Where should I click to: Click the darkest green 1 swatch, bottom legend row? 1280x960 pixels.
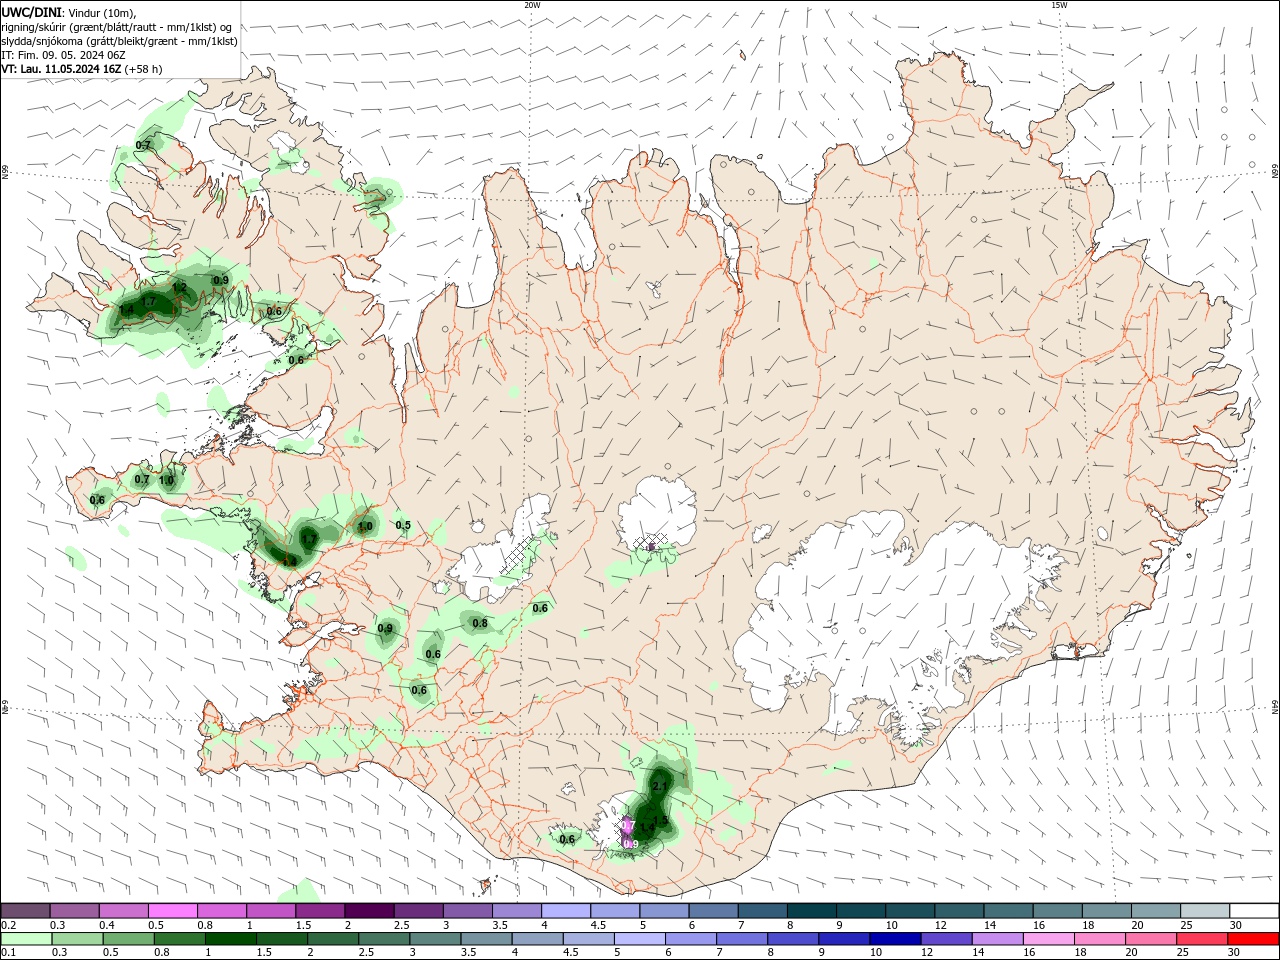pyautogui.click(x=231, y=939)
